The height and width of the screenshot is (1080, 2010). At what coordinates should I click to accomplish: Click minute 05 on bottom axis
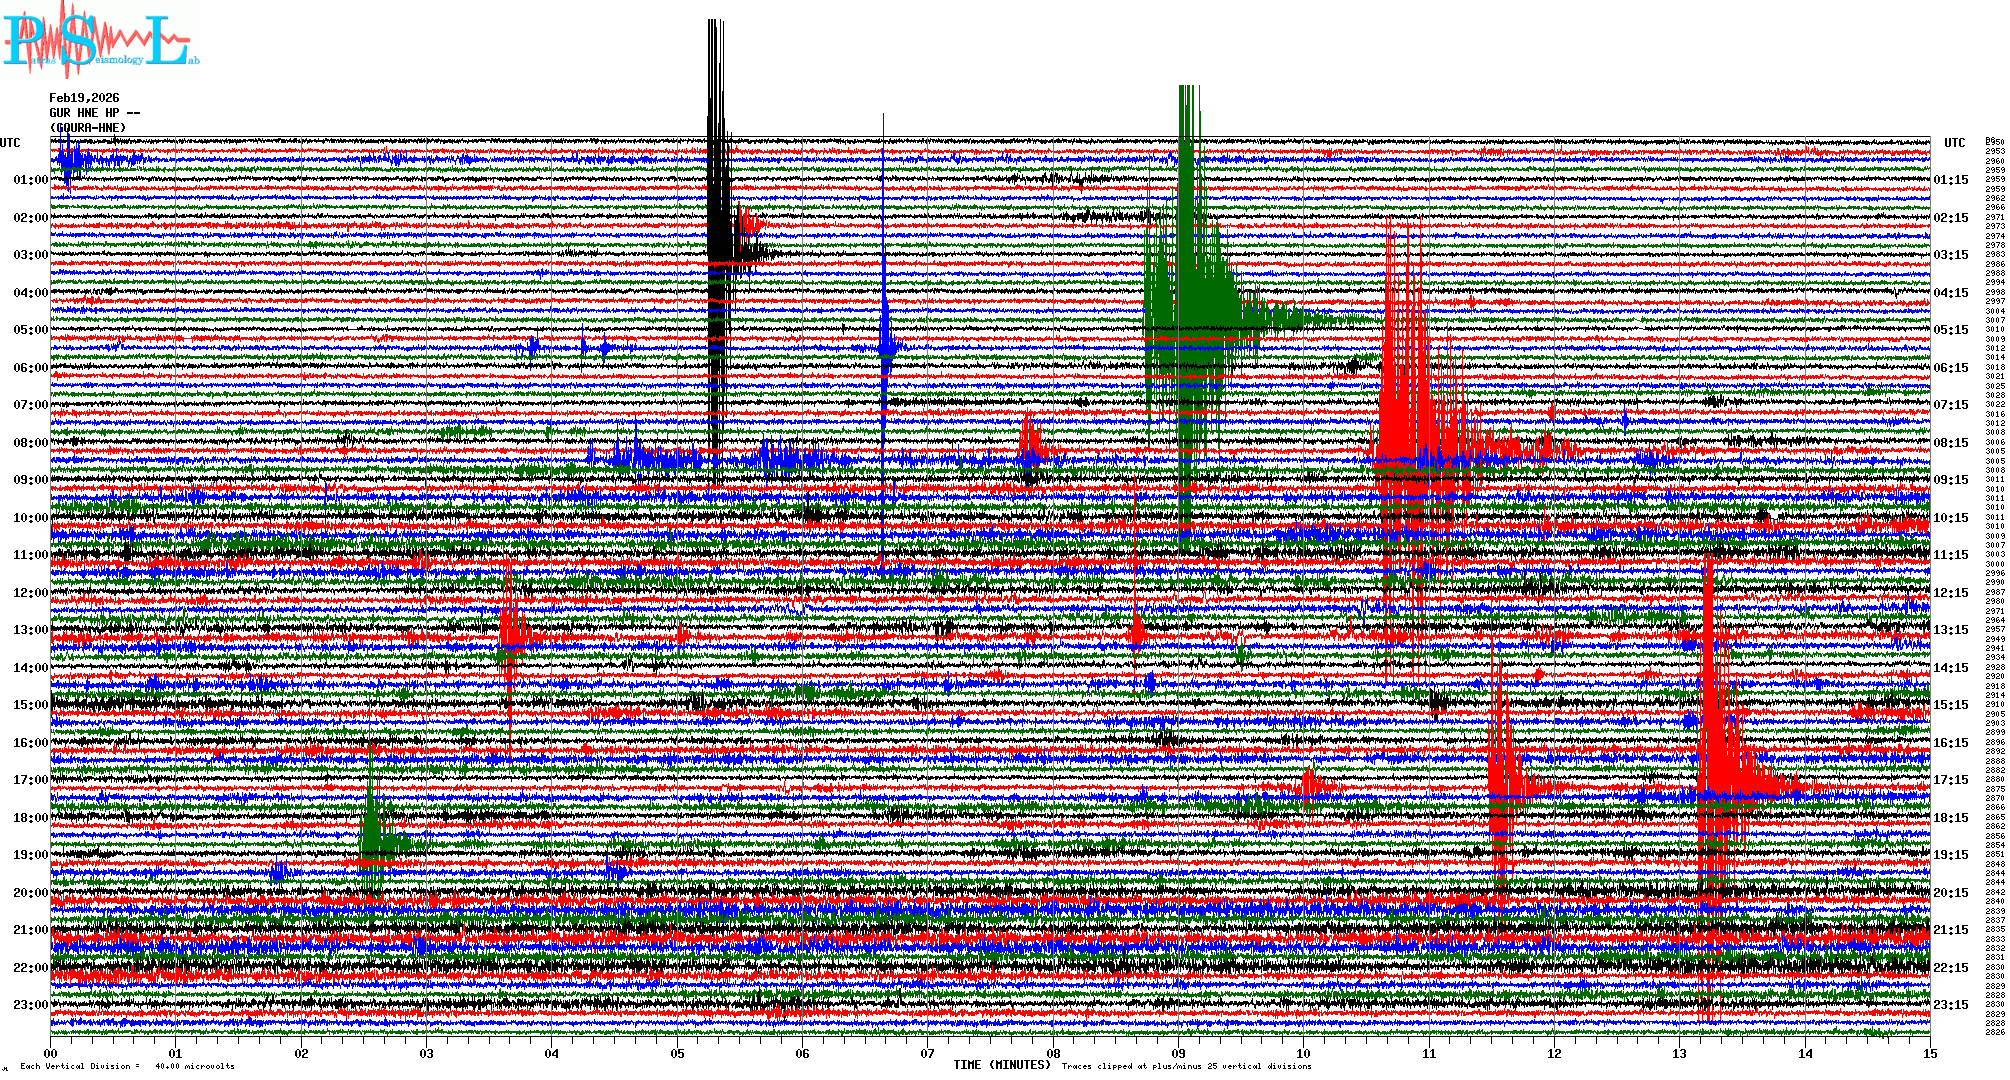pos(677,1053)
